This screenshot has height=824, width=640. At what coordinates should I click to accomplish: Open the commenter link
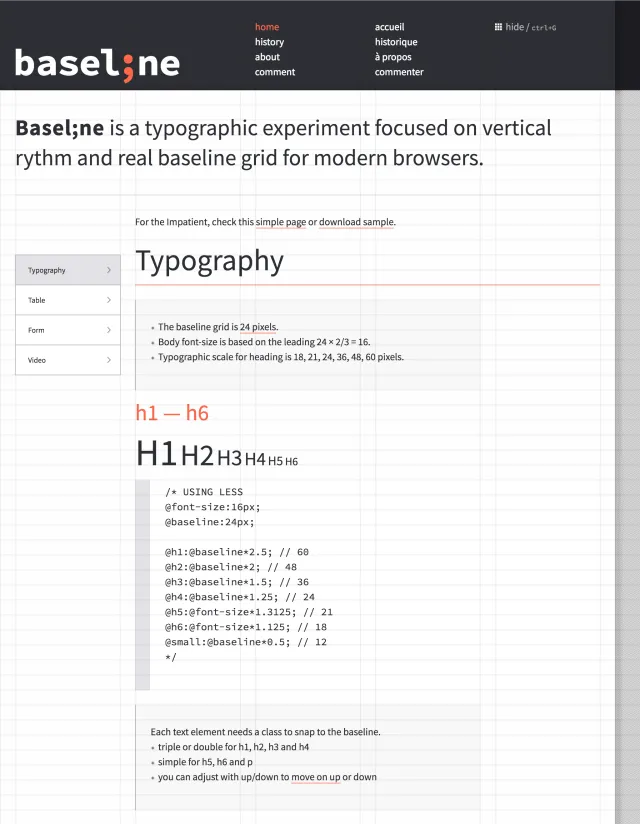click(x=399, y=72)
